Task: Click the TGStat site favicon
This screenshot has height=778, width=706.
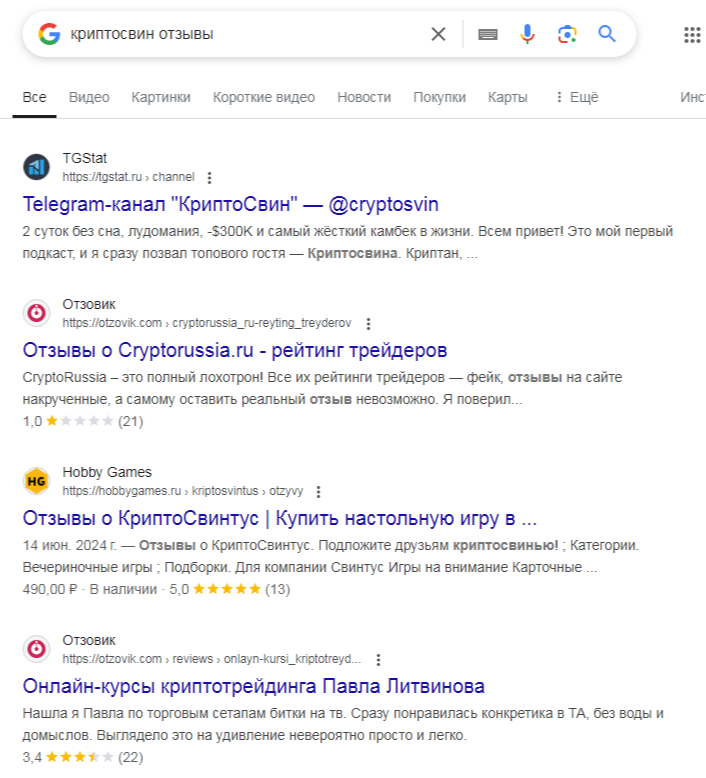Action: pos(37,167)
